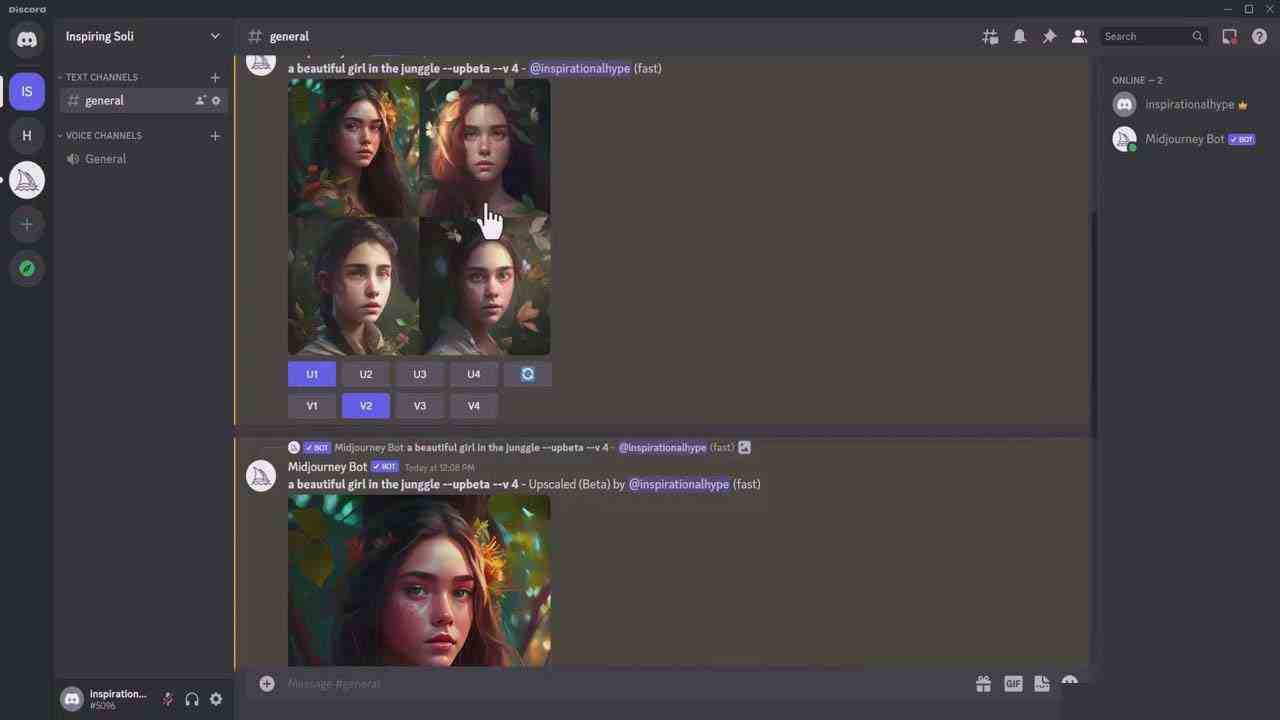The image size is (1280, 720).
Task: Collapse the Voice Channels category
Action: [x=103, y=135]
